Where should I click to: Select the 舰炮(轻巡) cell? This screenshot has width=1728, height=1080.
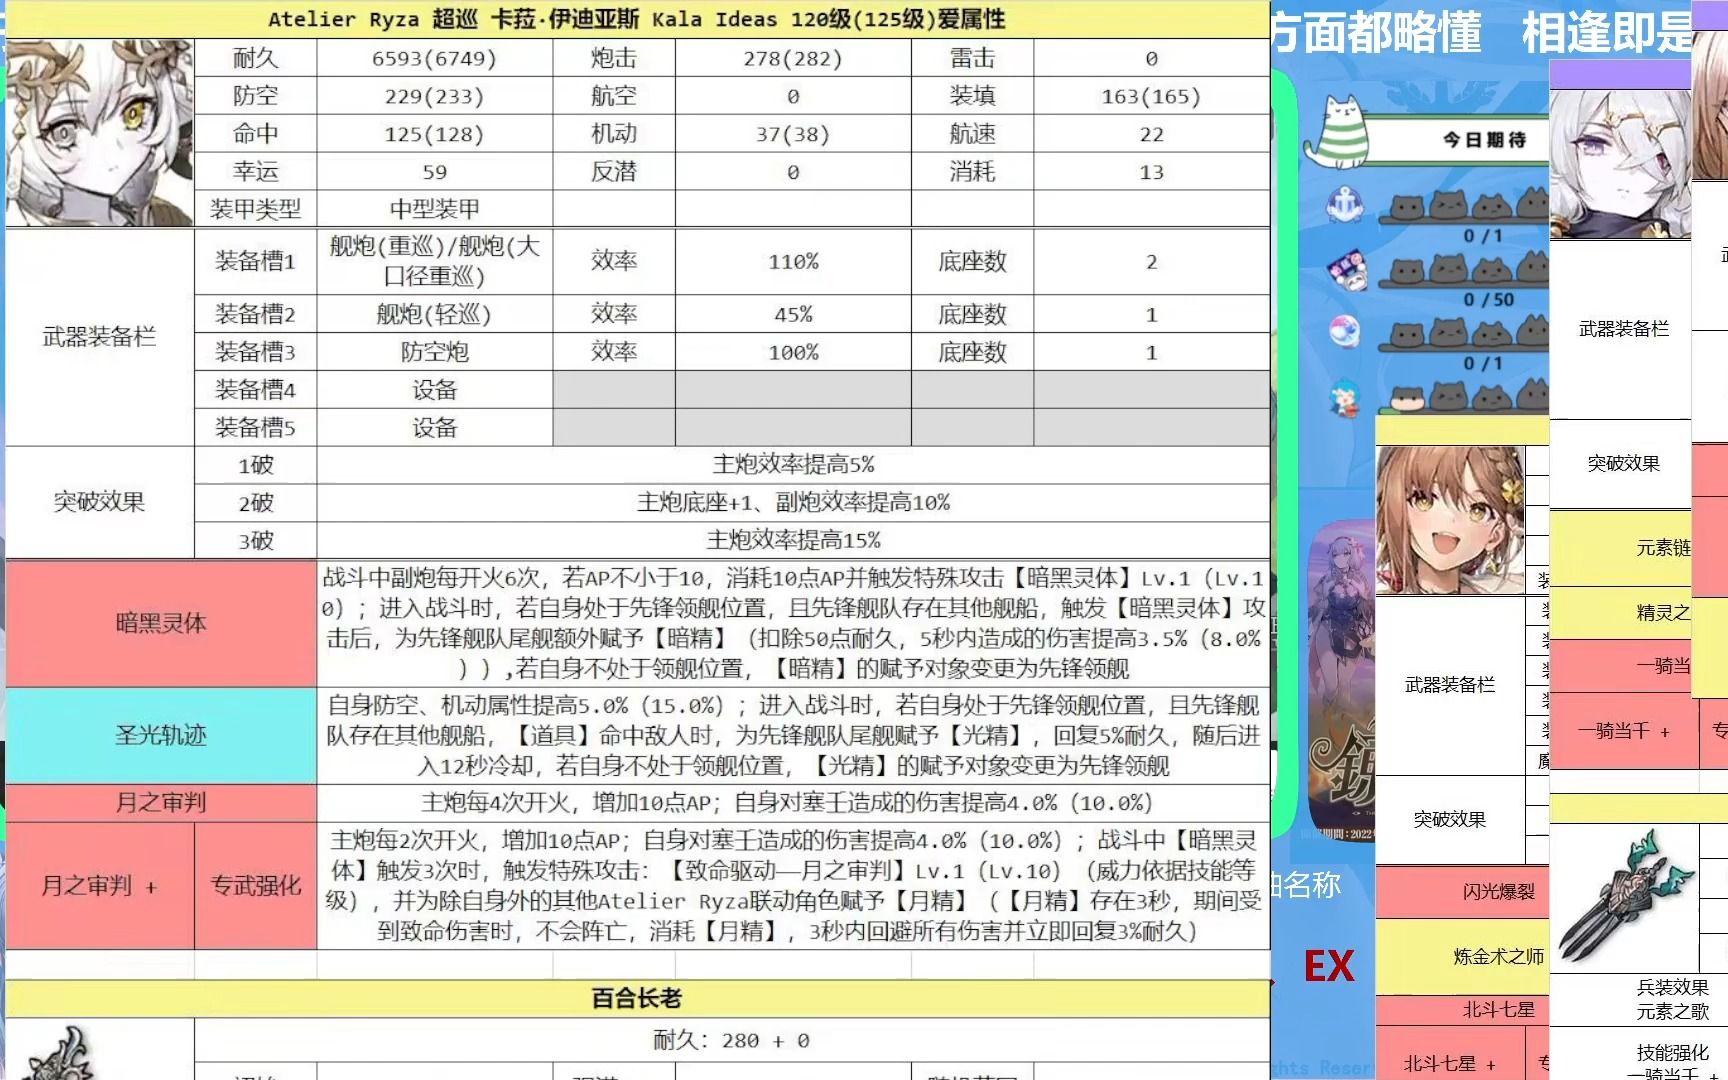tap(434, 314)
